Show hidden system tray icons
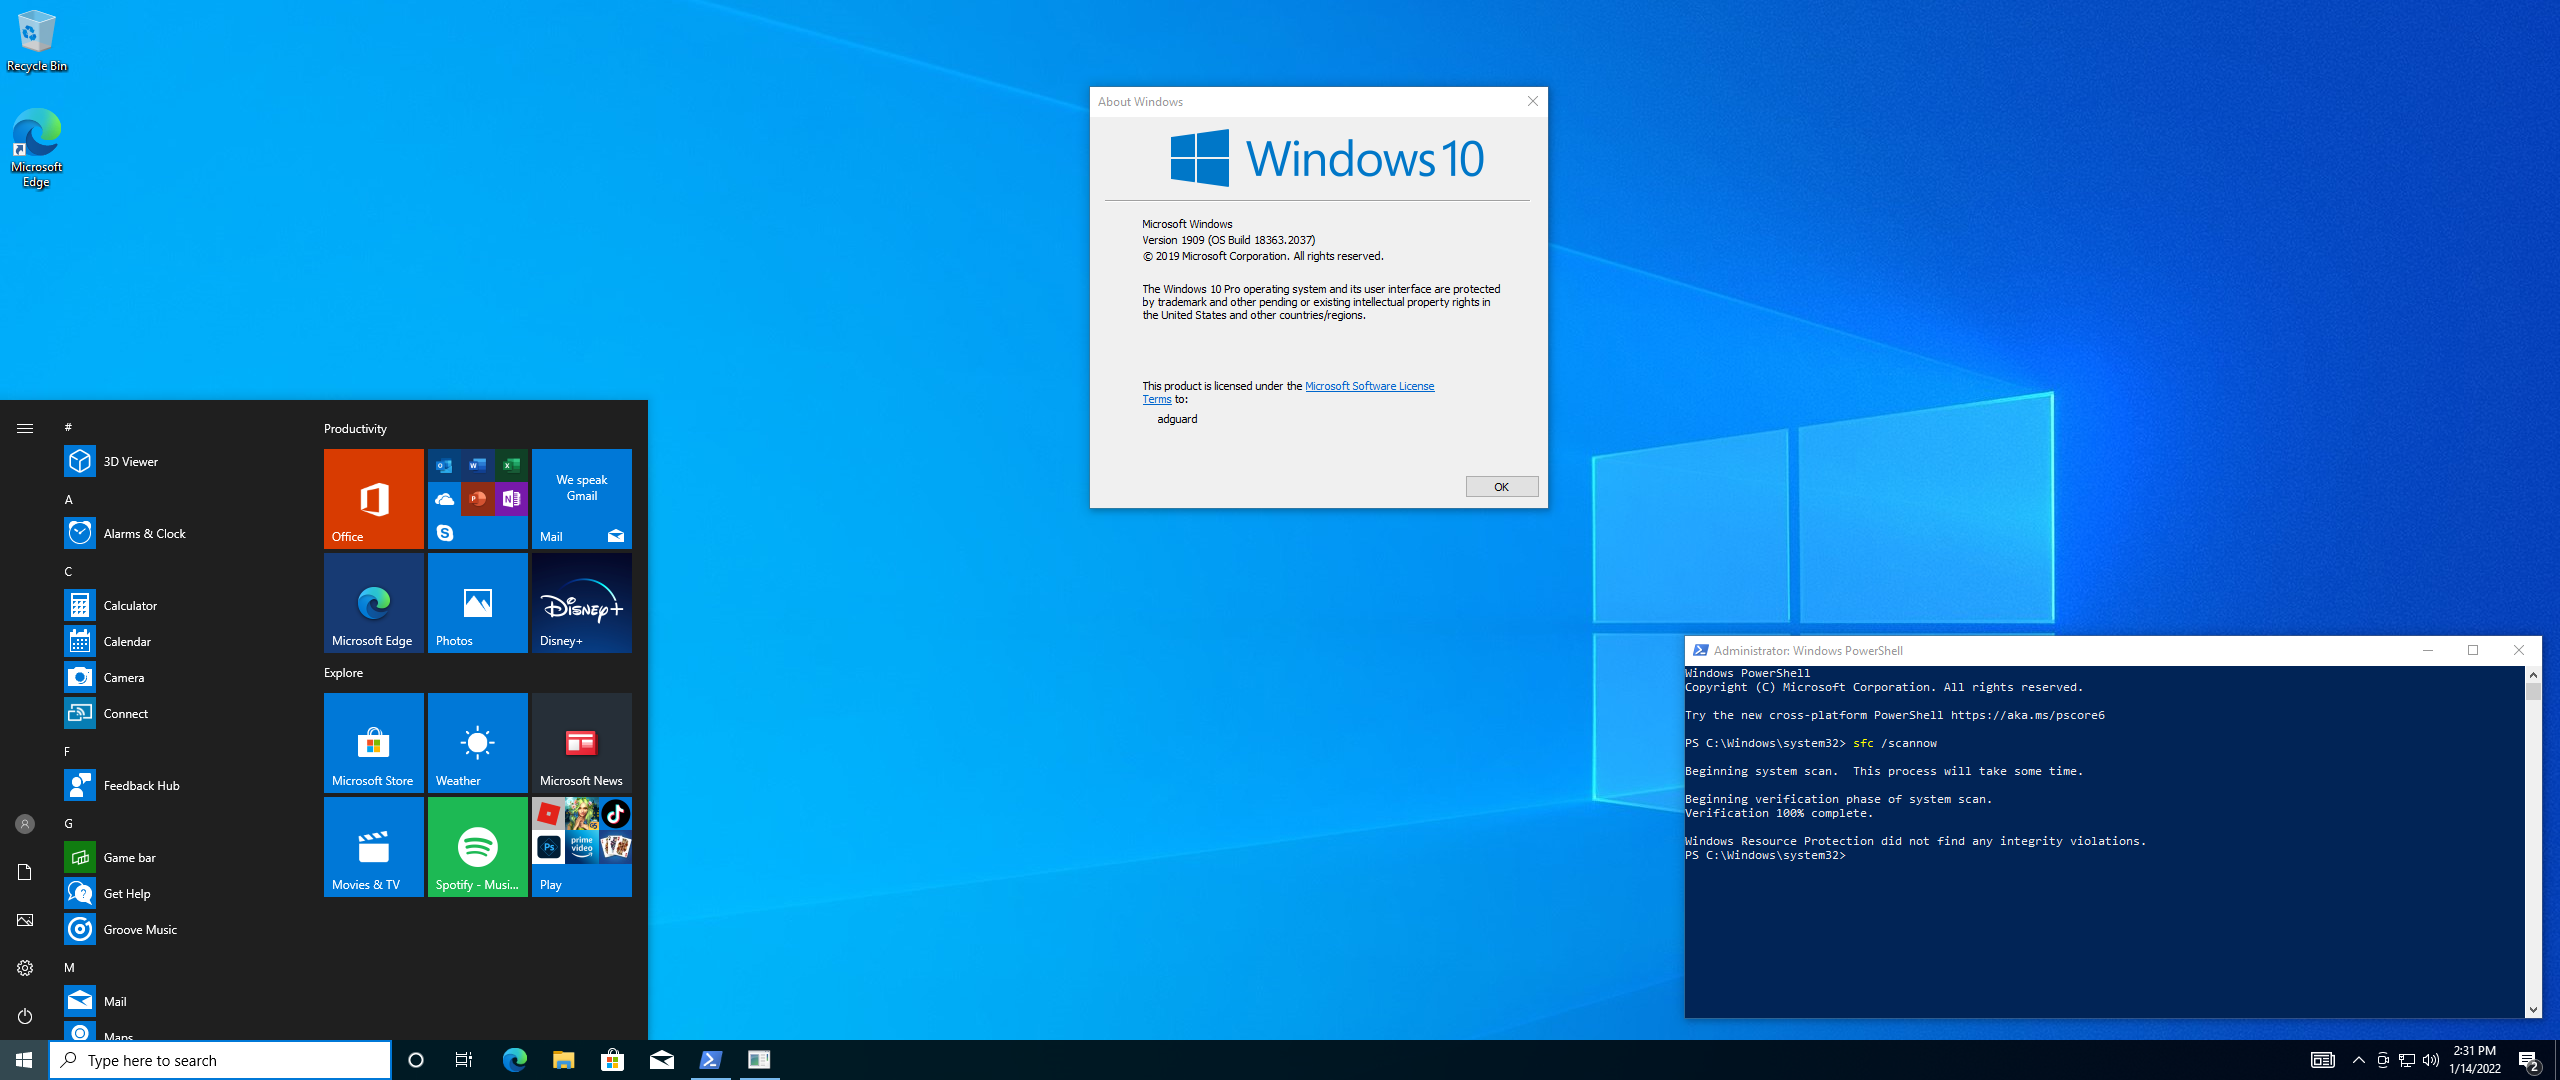The image size is (2560, 1080). click(2359, 1060)
